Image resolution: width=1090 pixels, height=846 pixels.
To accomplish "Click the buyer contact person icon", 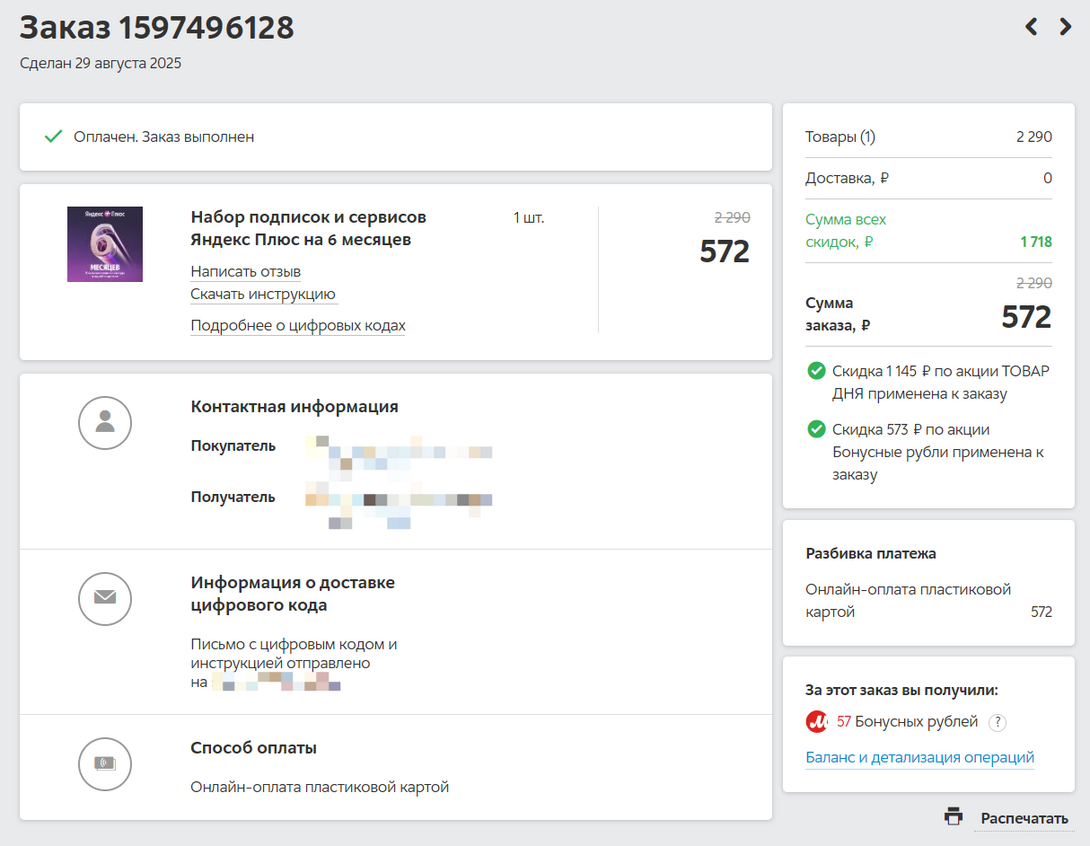I will [105, 423].
